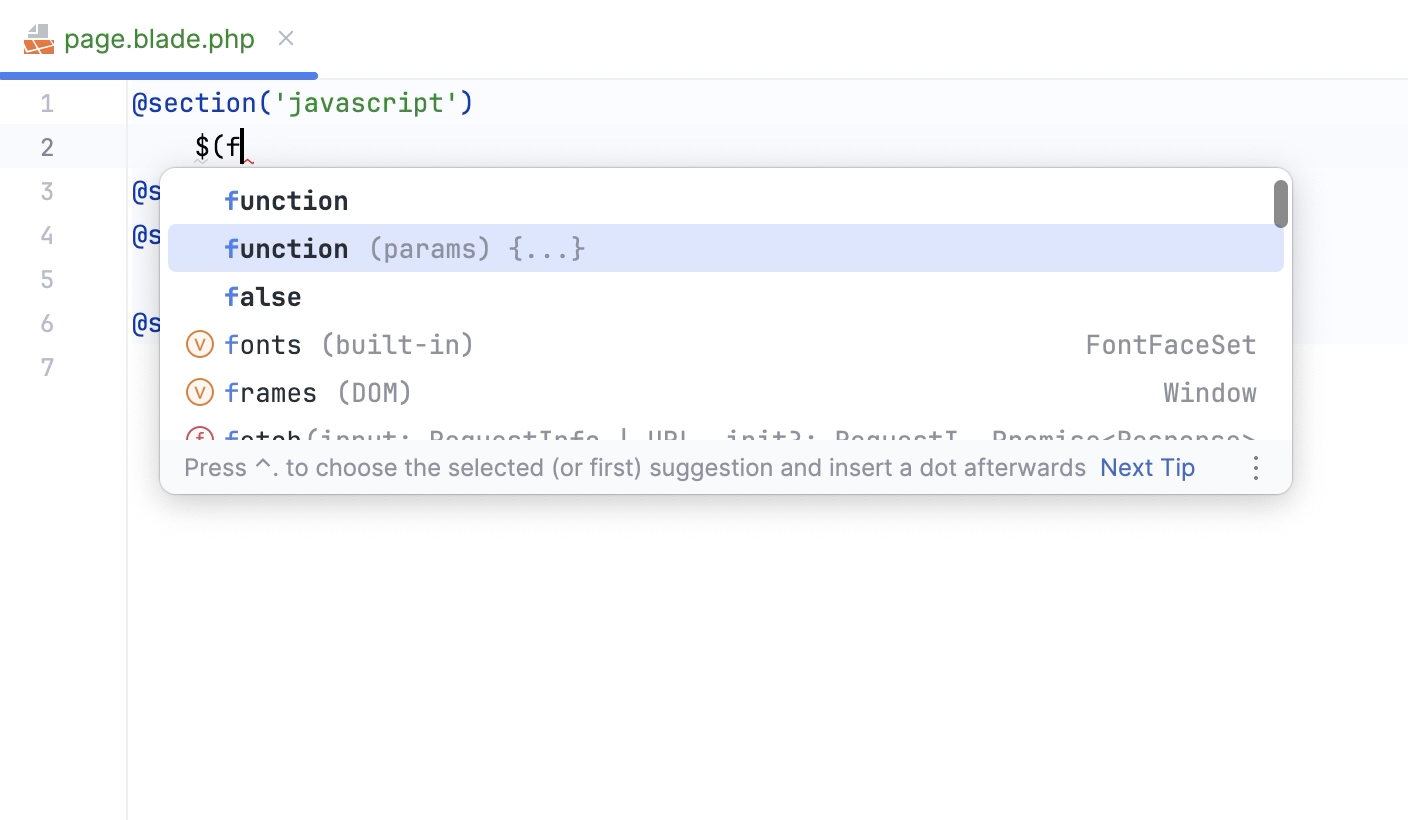Click the FontFaceSet type label
The image size is (1408, 820).
point(1171,344)
